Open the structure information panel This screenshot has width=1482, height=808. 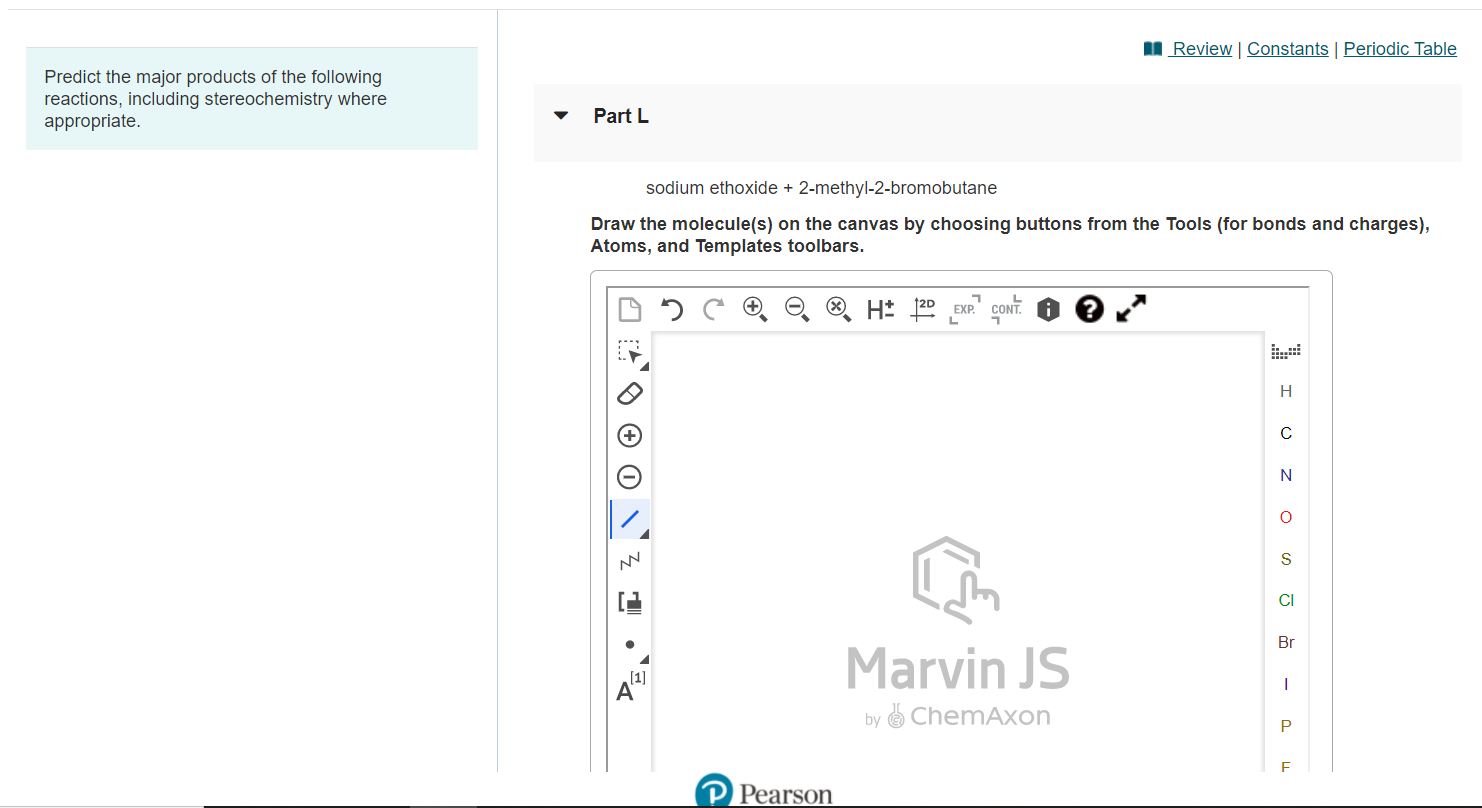pyautogui.click(x=1047, y=309)
